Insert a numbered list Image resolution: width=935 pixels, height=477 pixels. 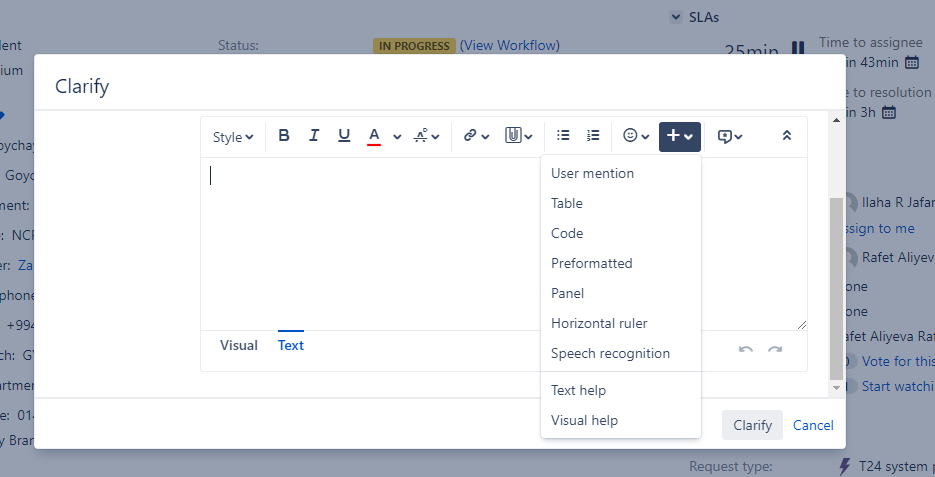pyautogui.click(x=593, y=135)
